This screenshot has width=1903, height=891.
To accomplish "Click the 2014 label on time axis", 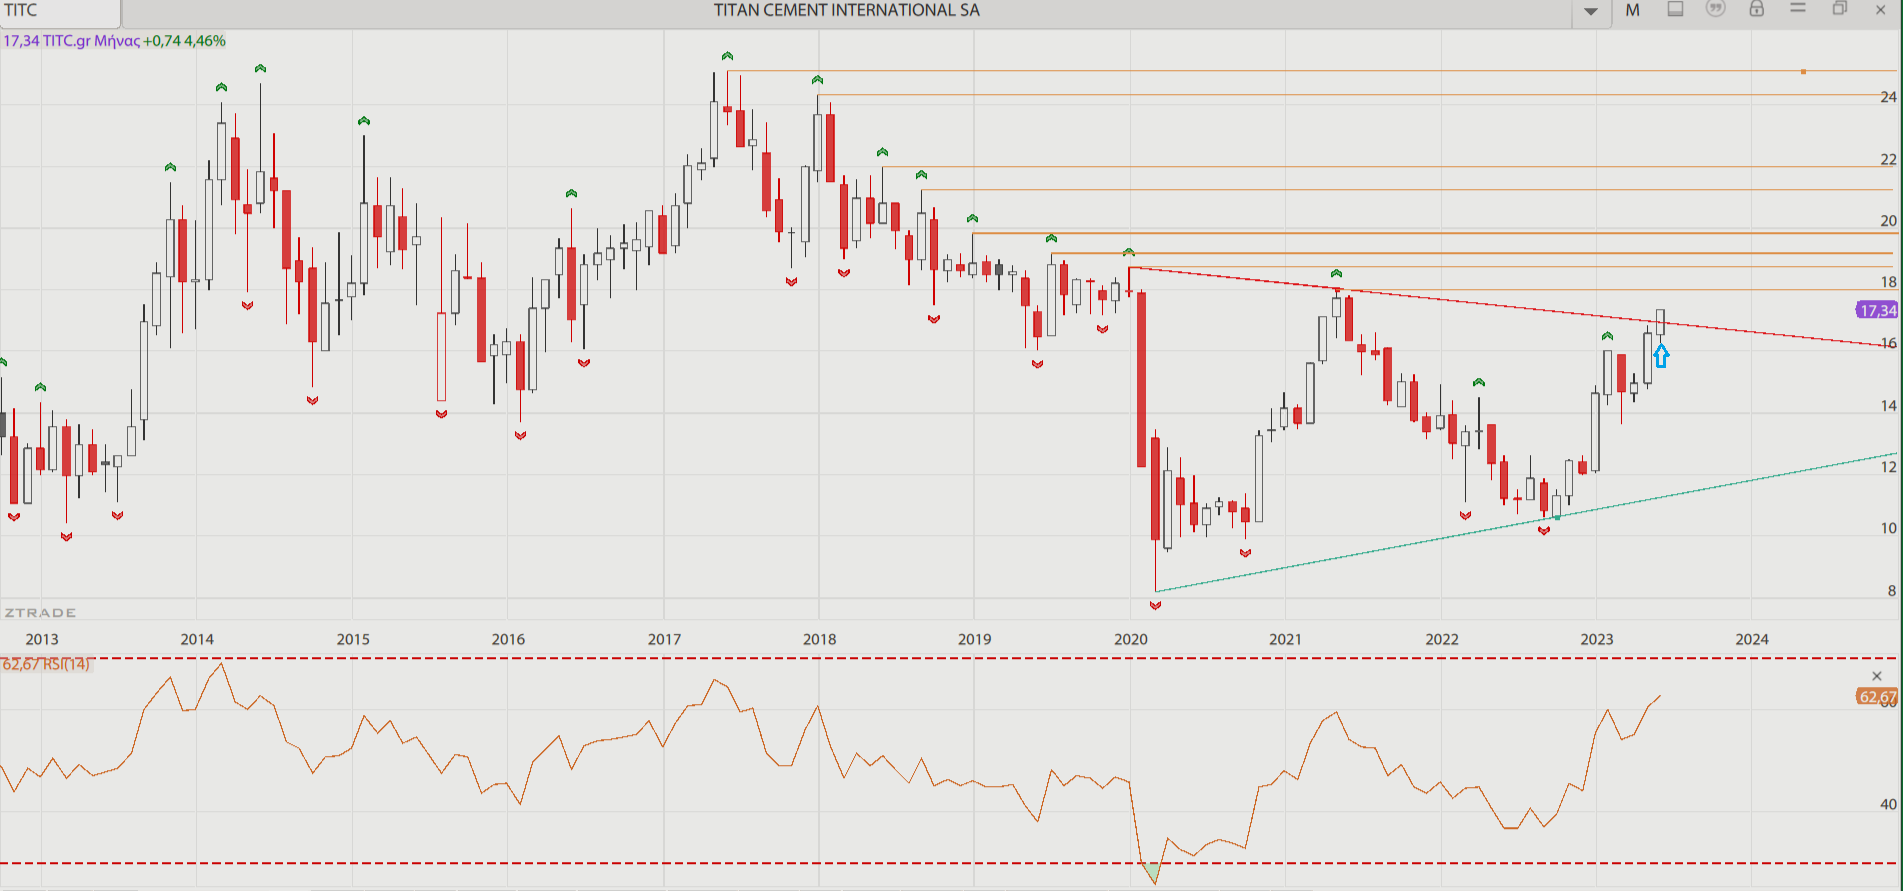I will 197,639.
